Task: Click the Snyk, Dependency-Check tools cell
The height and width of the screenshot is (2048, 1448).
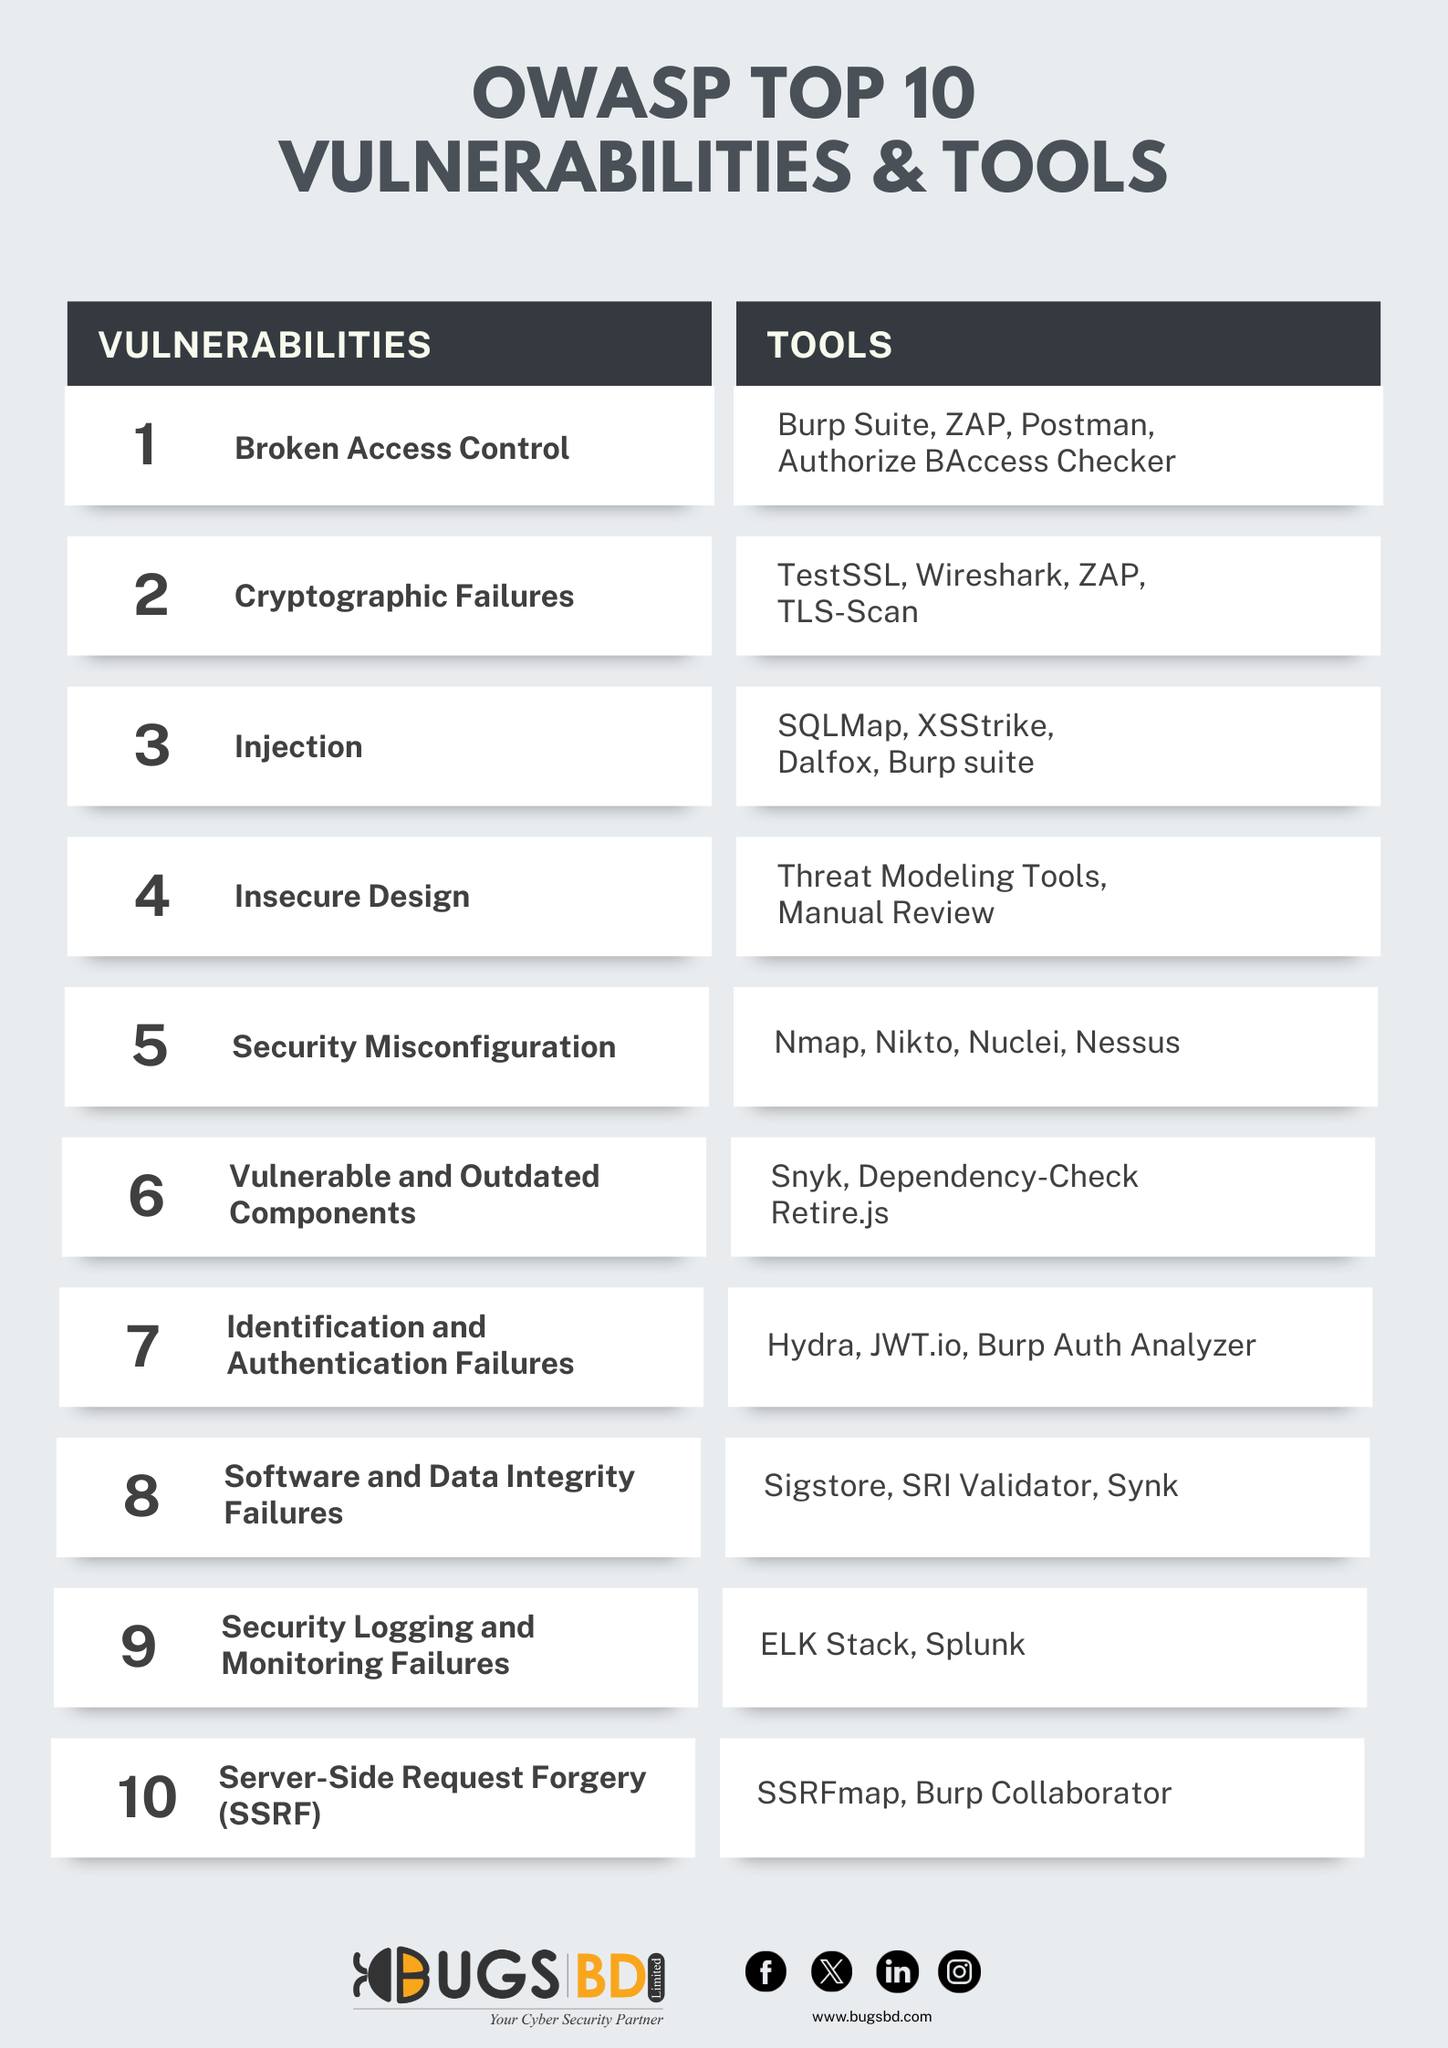Action: [x=1053, y=1196]
